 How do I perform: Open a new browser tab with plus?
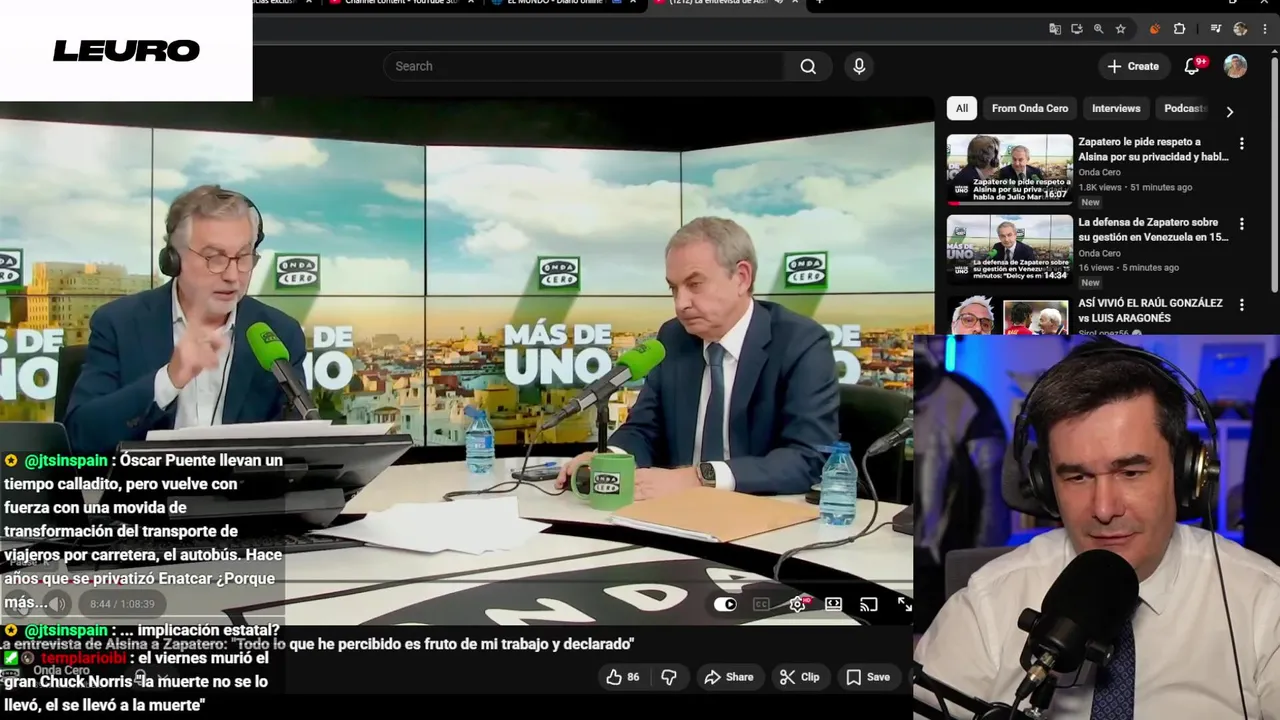[819, 3]
